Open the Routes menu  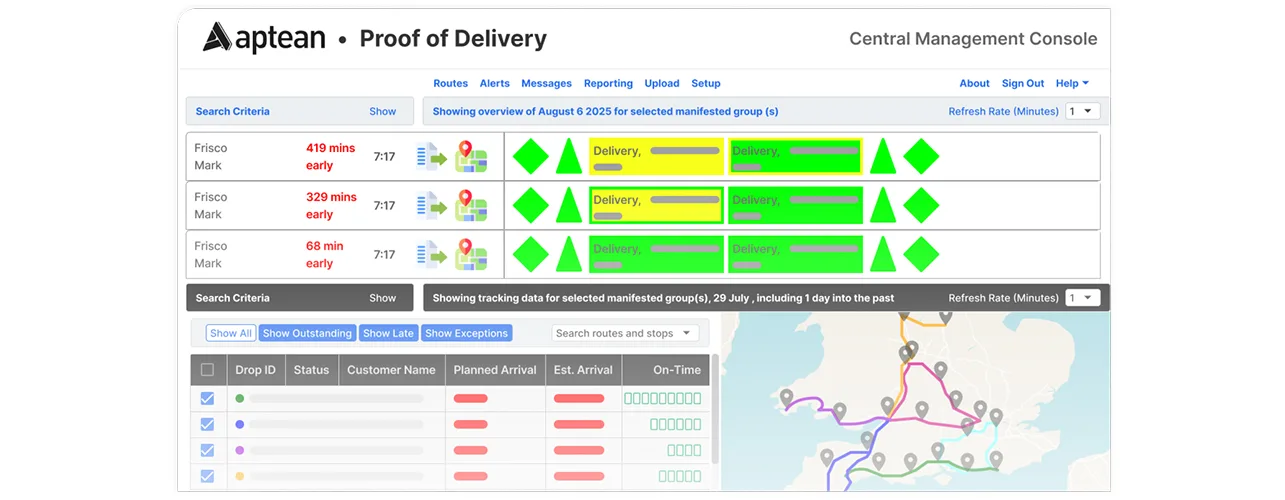click(451, 84)
